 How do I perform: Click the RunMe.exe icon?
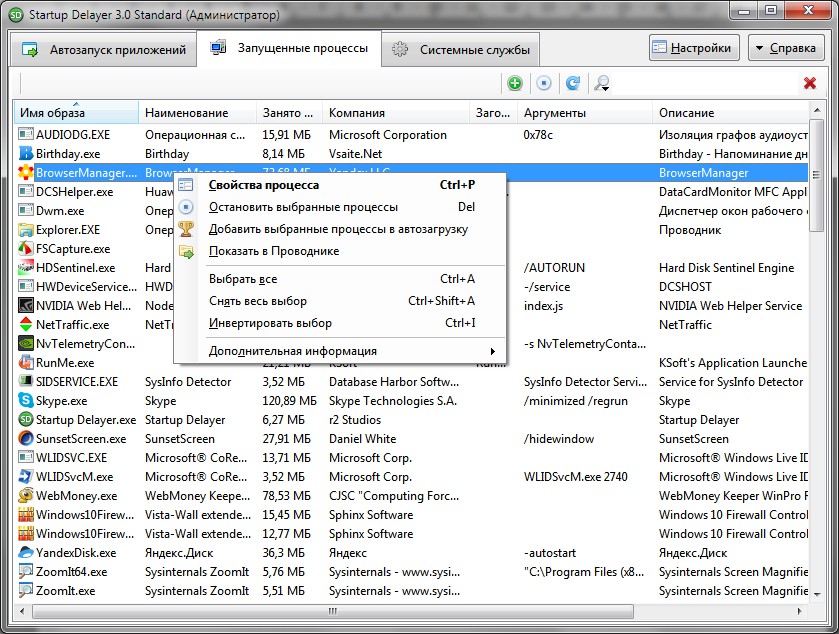26,363
